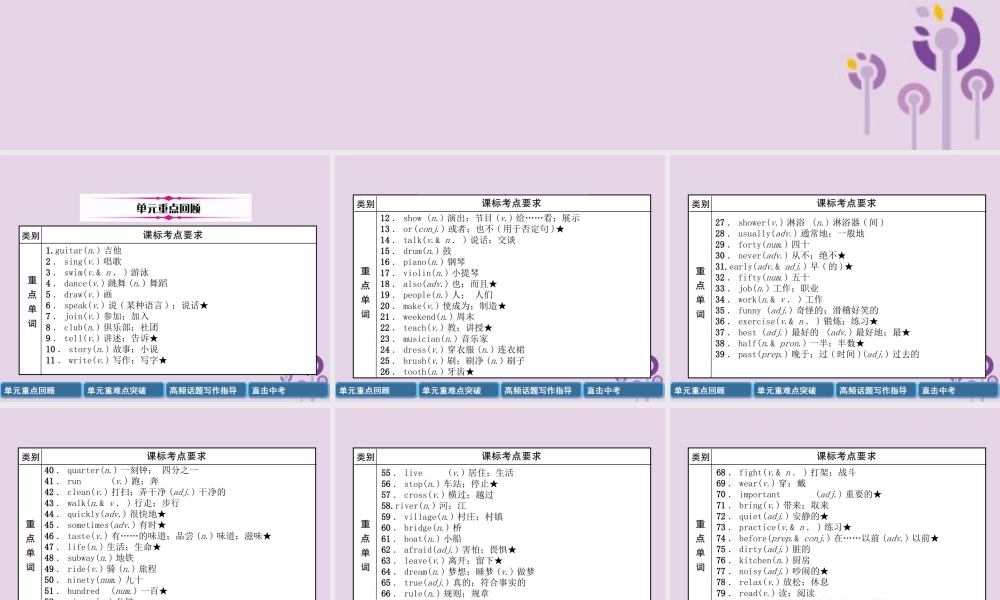This screenshot has width=1000, height=600.
Task: Click 高频话题写作指导 button on the shower slide
Action: pos(876,390)
